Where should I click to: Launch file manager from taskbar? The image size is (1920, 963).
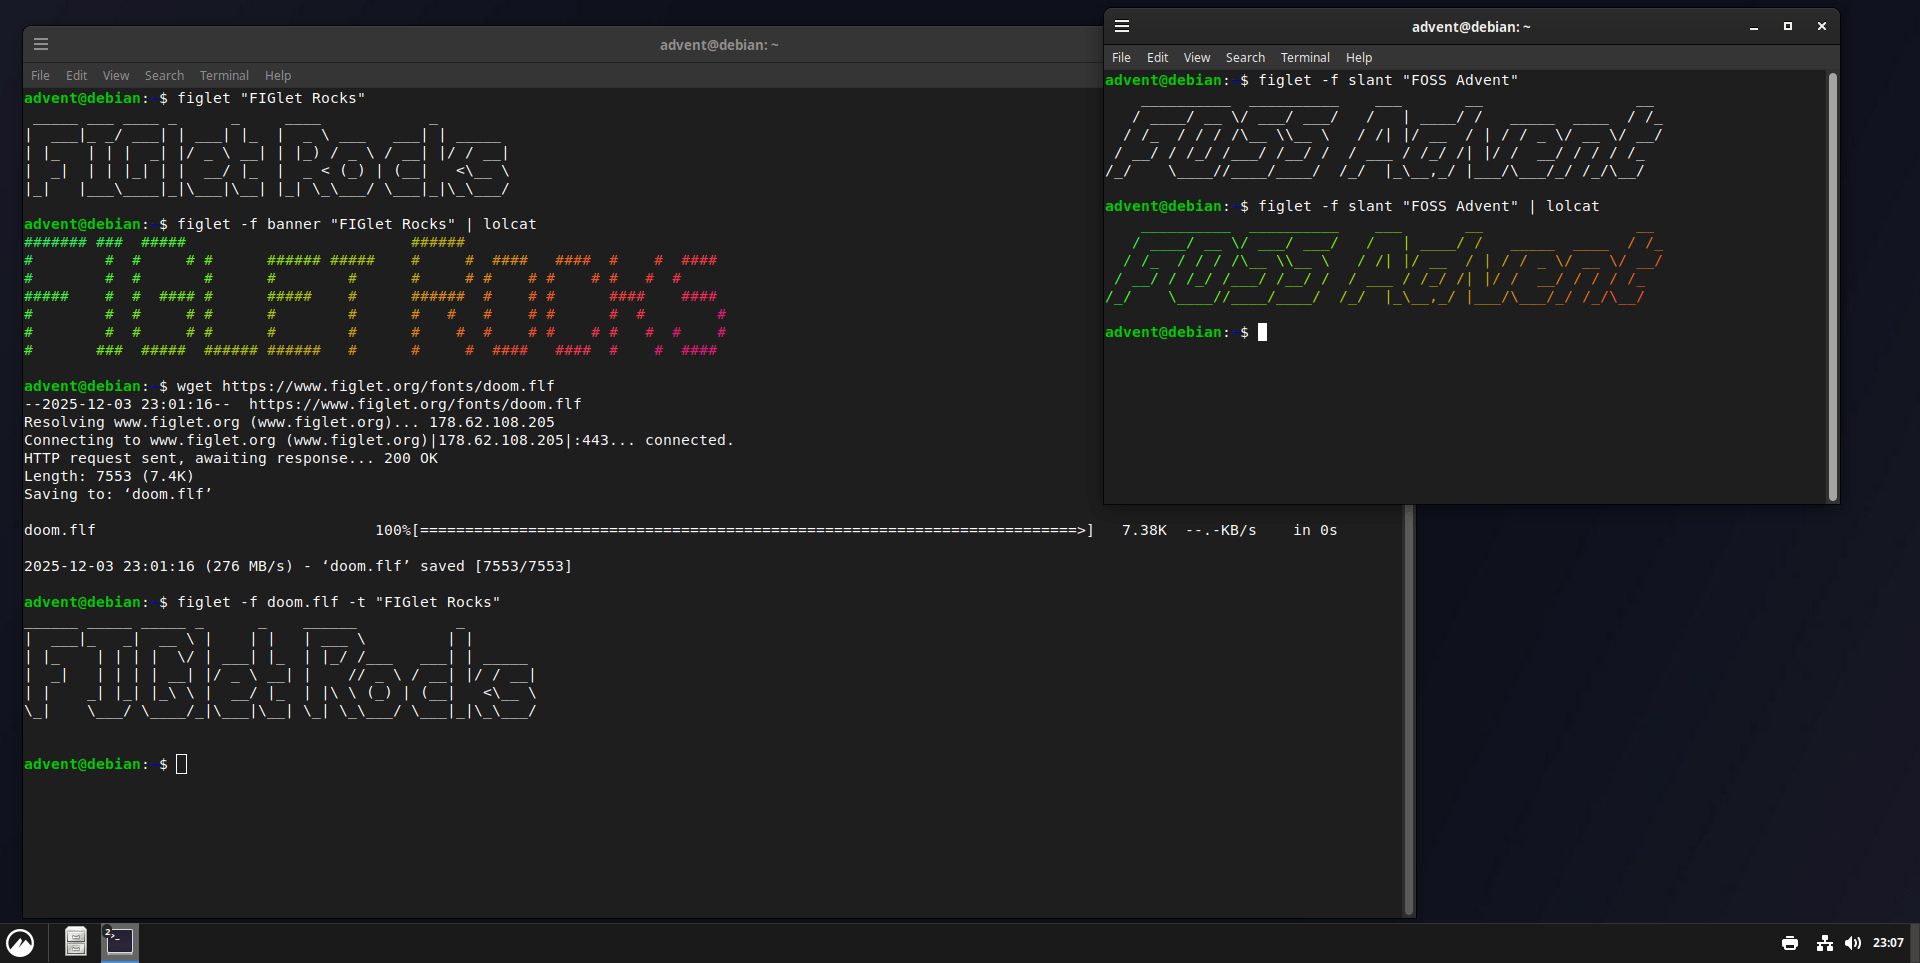(76, 942)
